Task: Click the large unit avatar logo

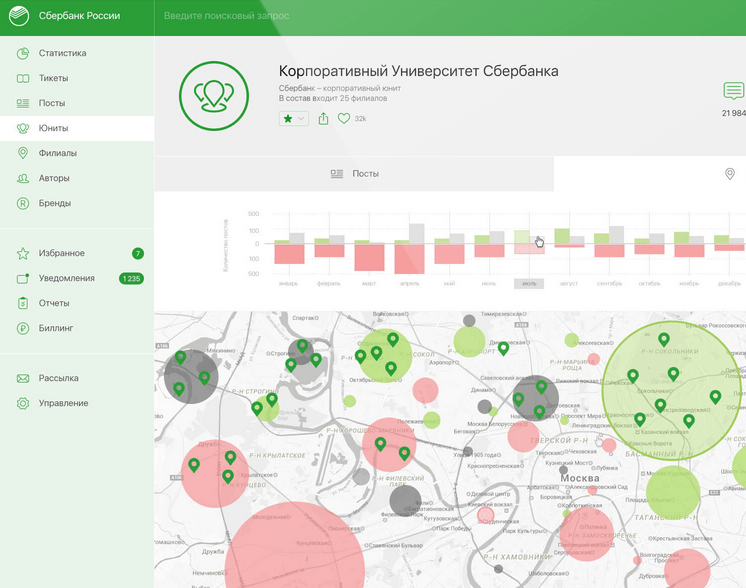Action: [214, 96]
